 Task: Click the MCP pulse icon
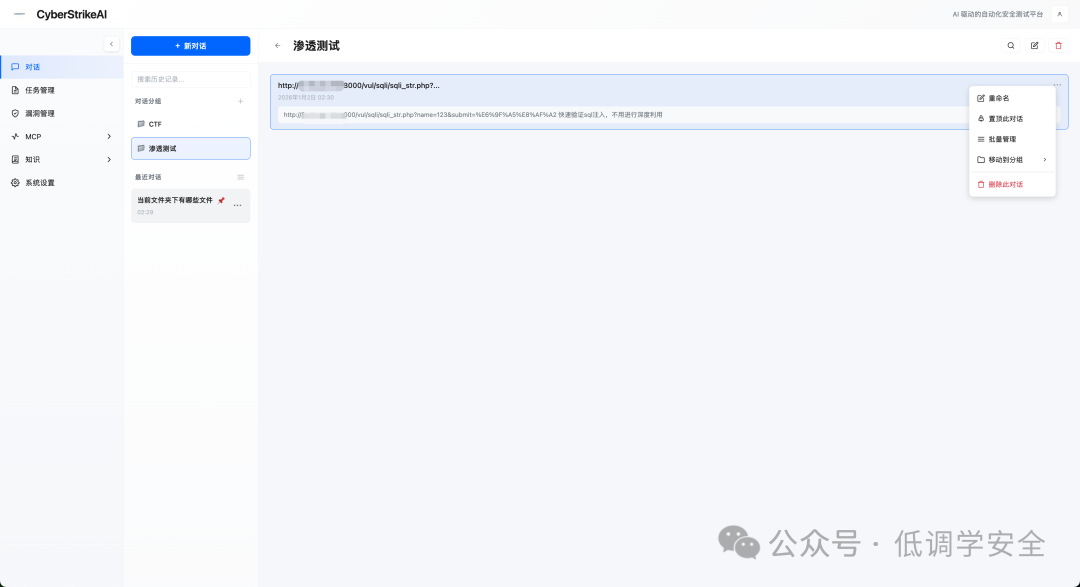click(x=15, y=136)
